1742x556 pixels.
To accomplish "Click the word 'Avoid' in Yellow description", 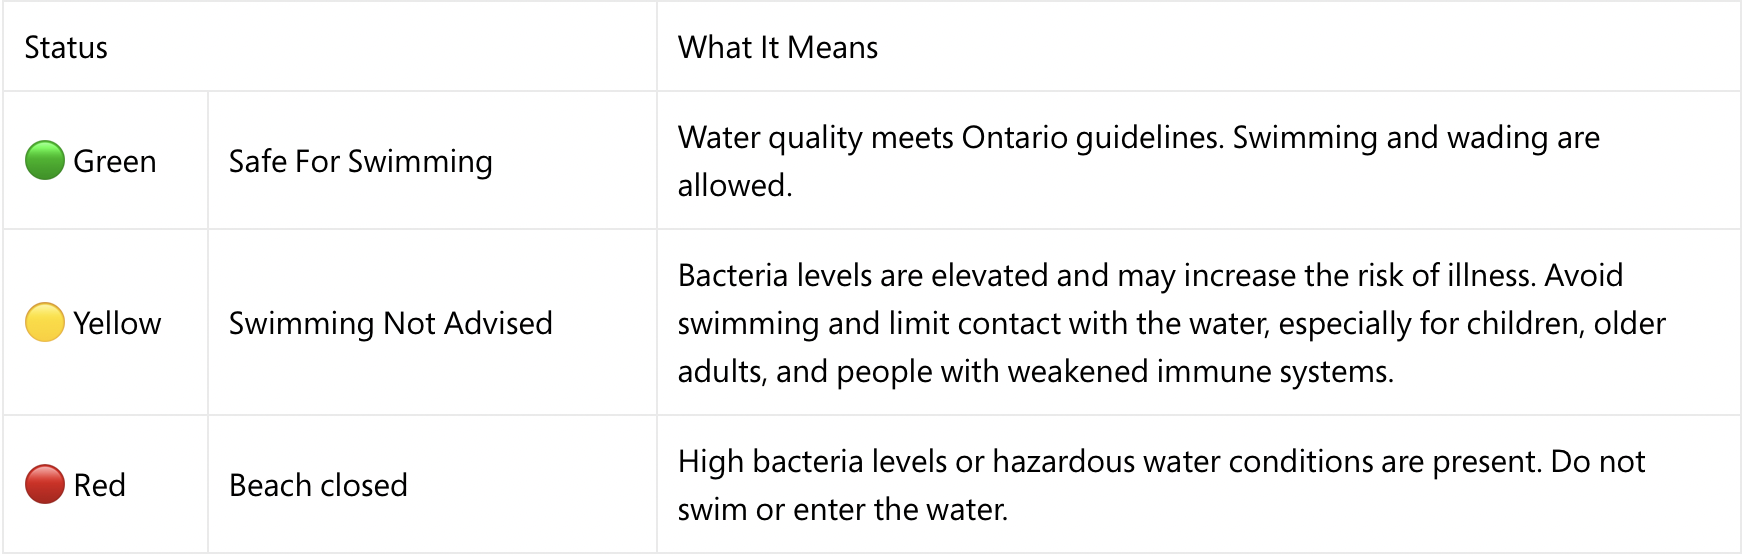I will tap(1584, 275).
